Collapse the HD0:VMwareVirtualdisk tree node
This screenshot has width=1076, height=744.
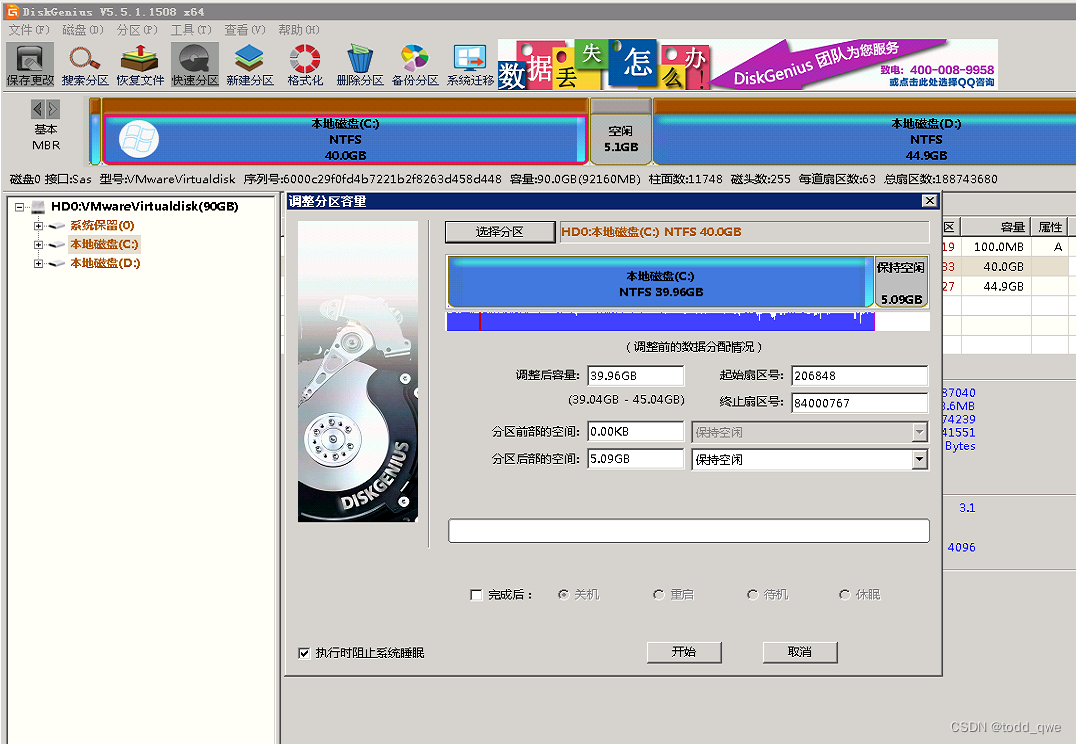(19, 207)
